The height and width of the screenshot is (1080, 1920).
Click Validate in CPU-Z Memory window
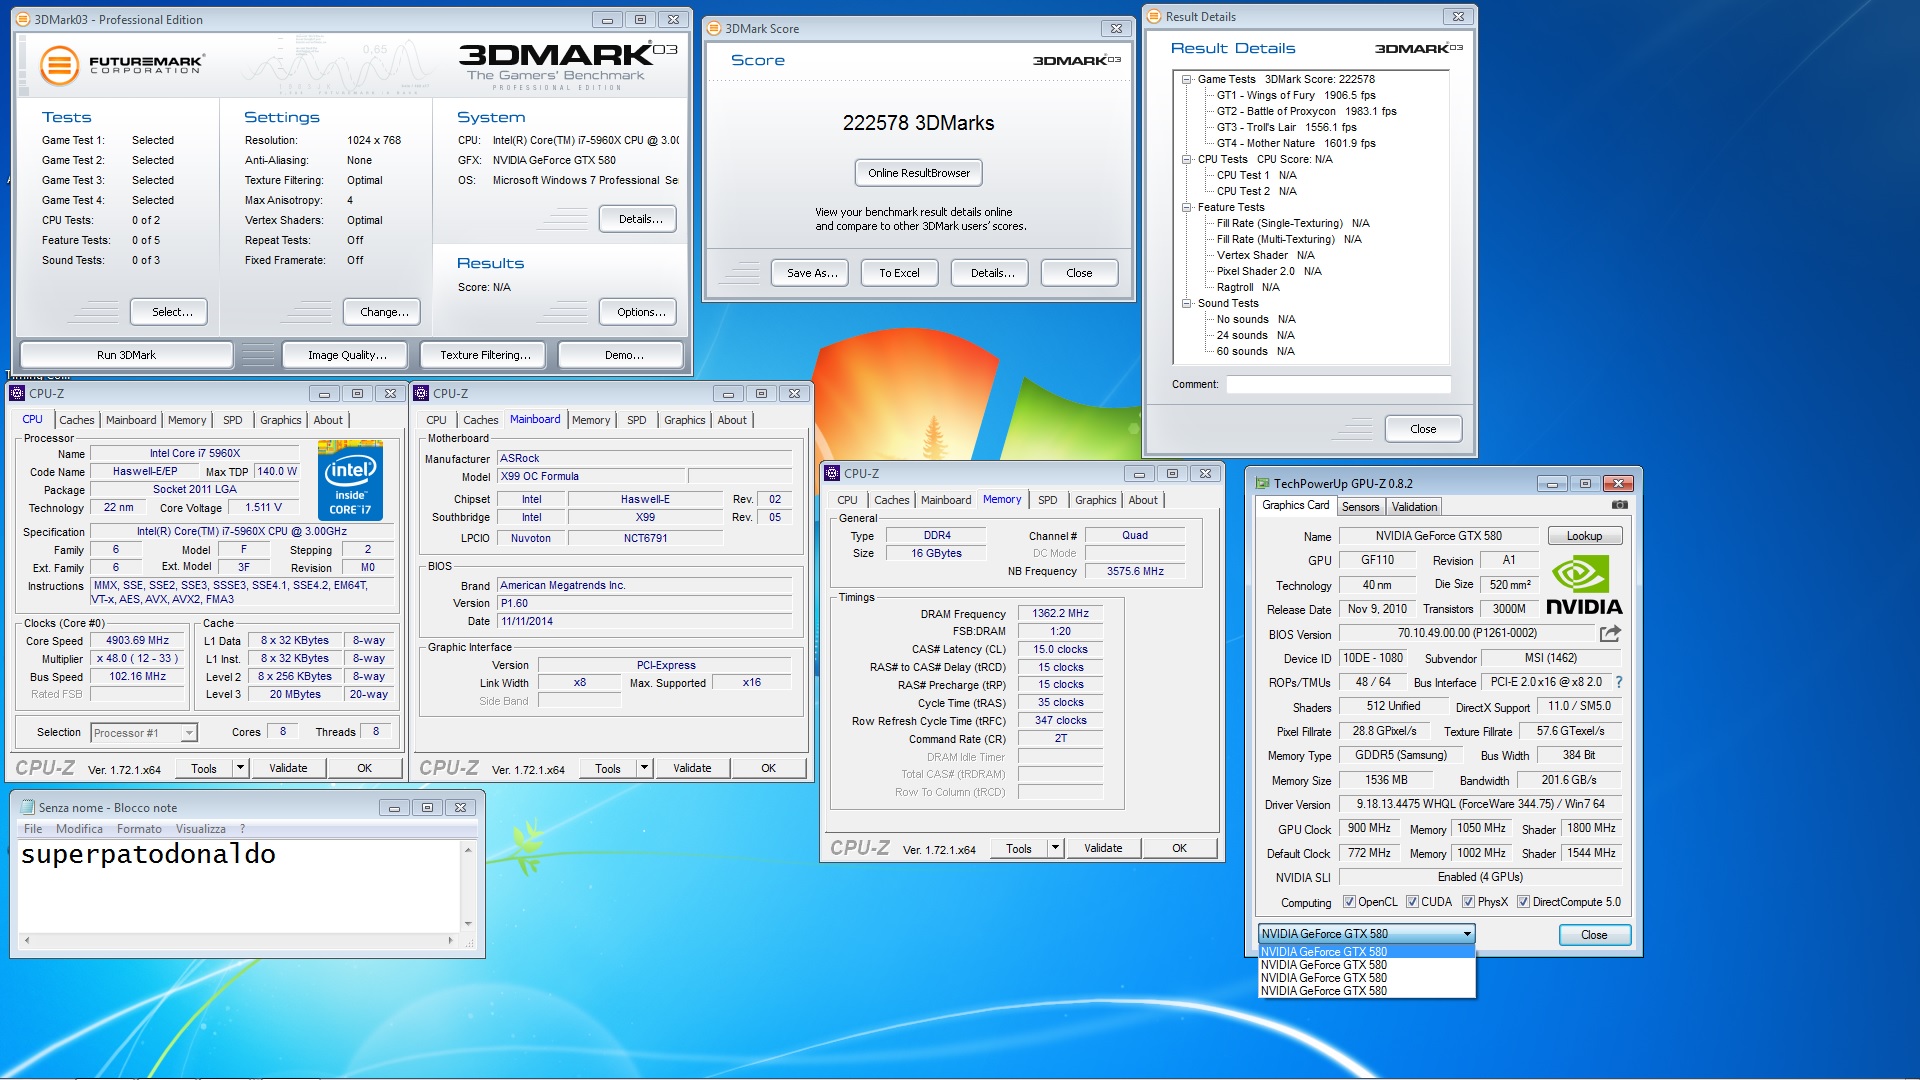[1103, 848]
